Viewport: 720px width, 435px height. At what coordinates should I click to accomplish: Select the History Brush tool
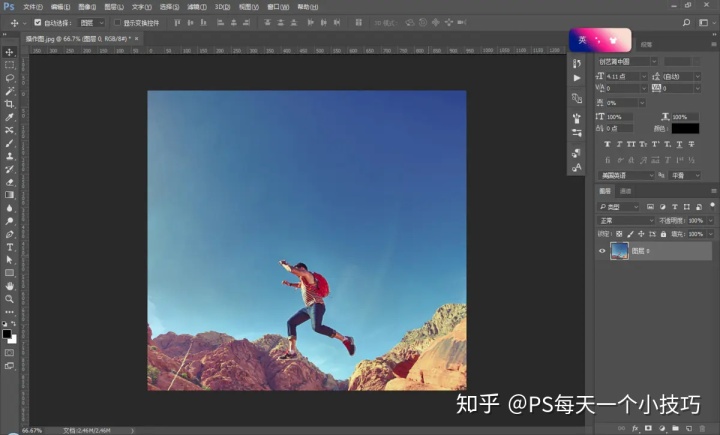(9, 169)
